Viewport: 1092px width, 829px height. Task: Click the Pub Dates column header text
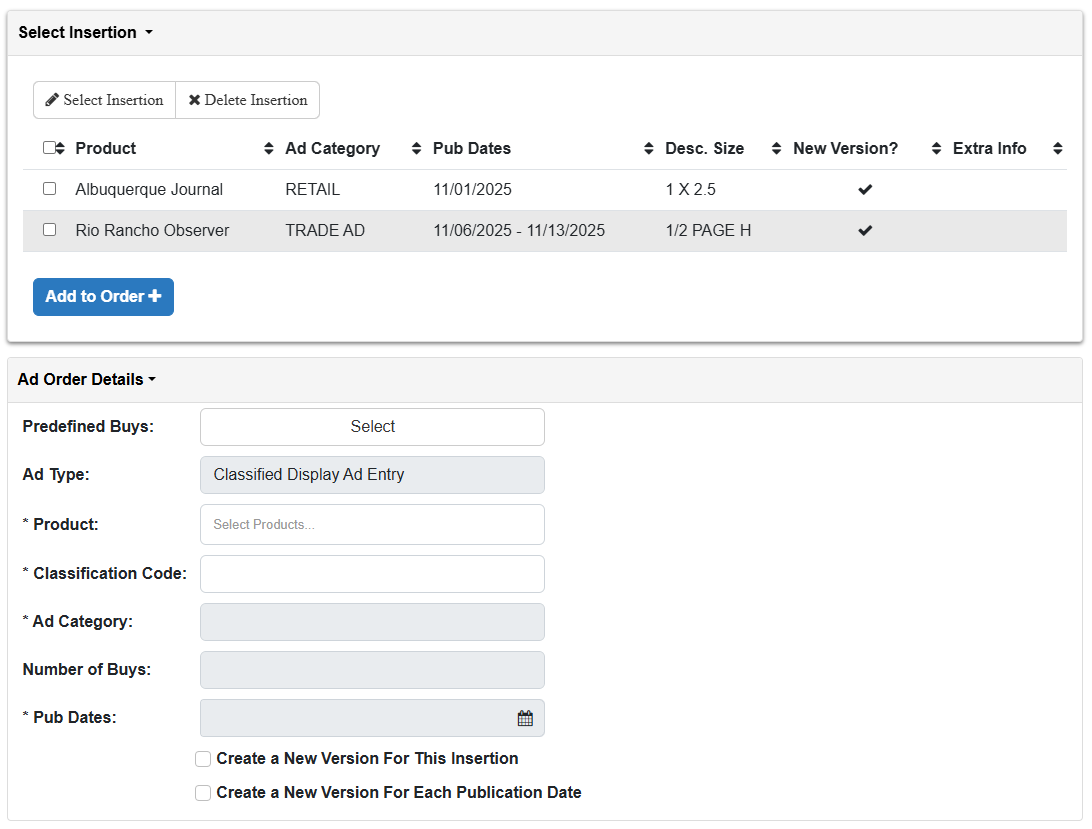click(472, 148)
